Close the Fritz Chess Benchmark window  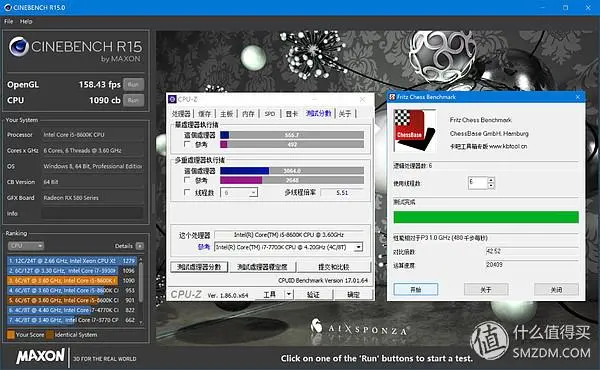578,97
